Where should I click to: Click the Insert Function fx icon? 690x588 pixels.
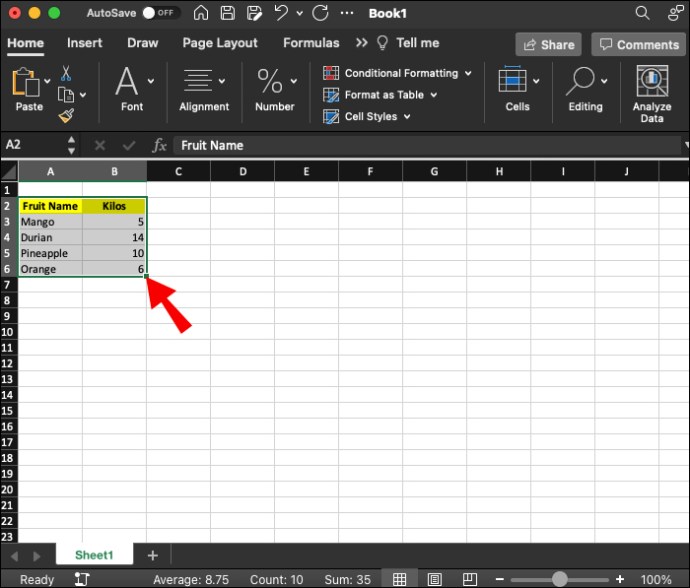159,145
